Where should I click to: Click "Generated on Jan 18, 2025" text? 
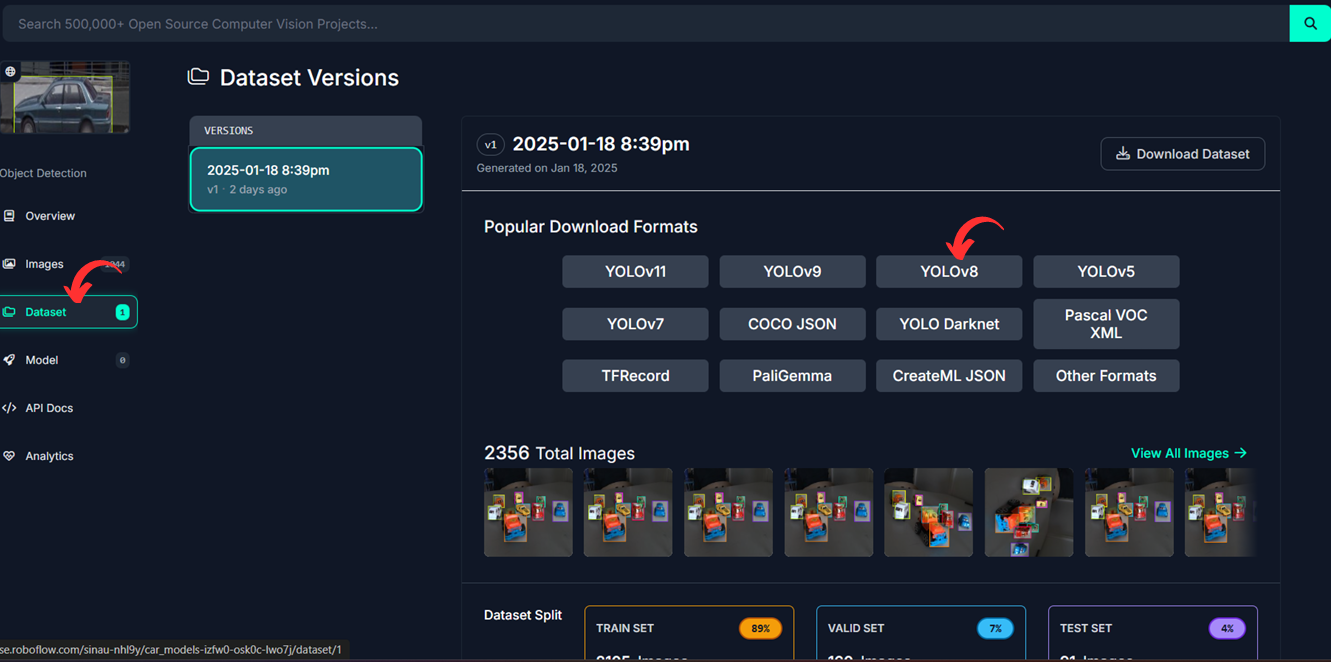[547, 168]
